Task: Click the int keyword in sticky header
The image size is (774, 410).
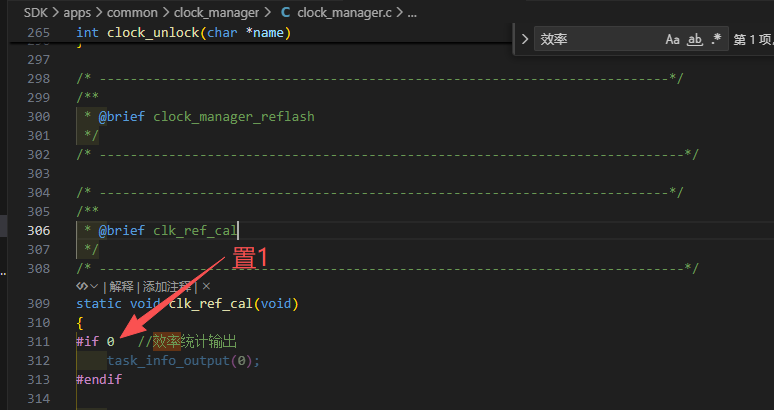Action: click(87, 33)
